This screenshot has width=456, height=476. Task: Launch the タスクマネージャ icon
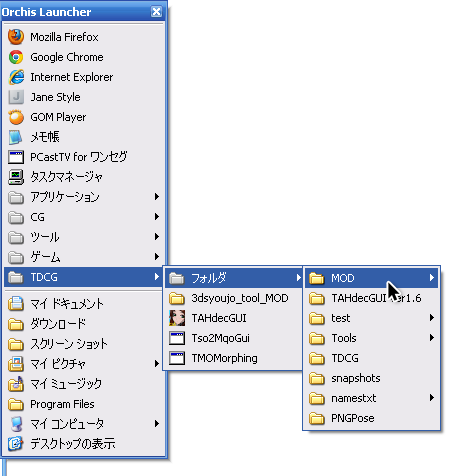[x=16, y=177]
